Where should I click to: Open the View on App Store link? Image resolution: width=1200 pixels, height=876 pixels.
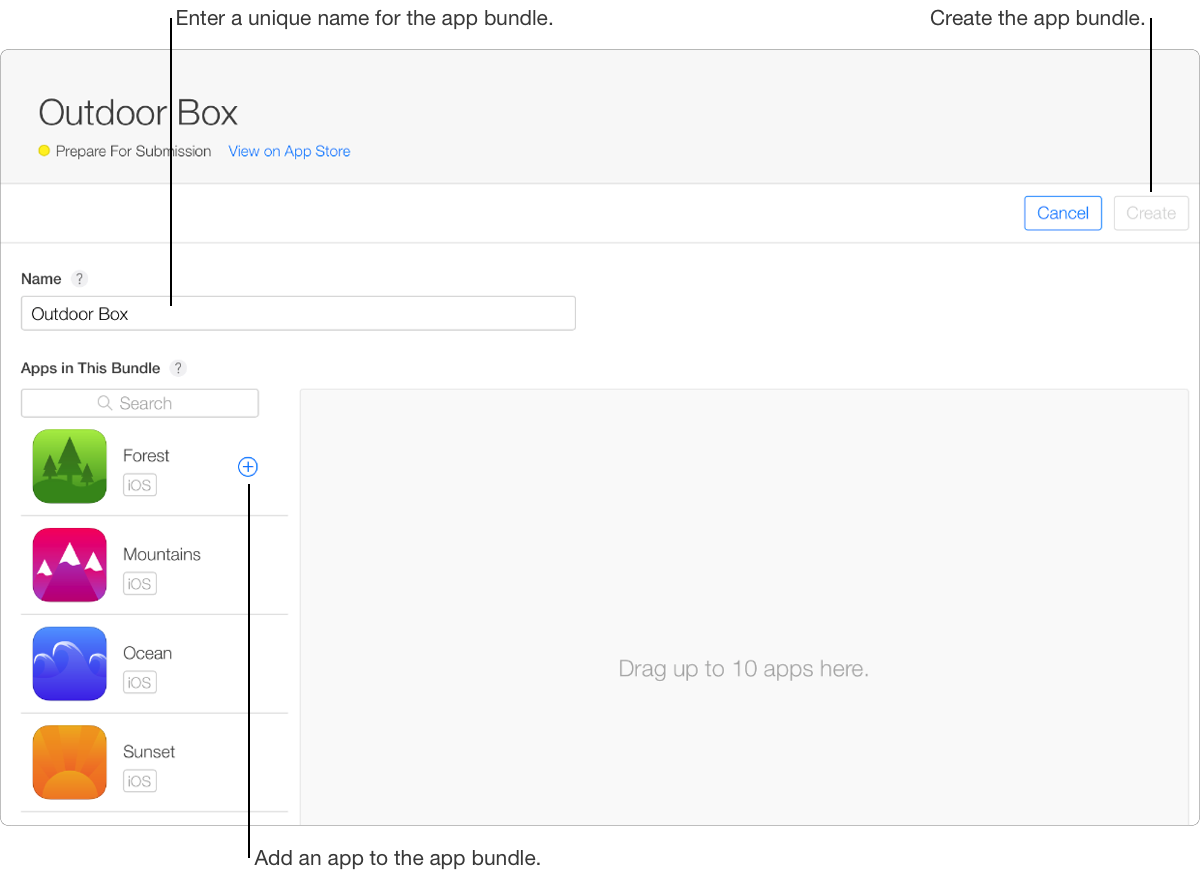289,151
